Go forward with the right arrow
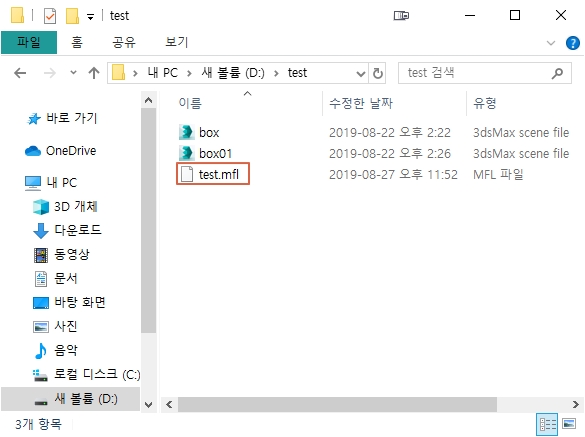Image resolution: width=585 pixels, height=437 pixels. click(x=50, y=73)
